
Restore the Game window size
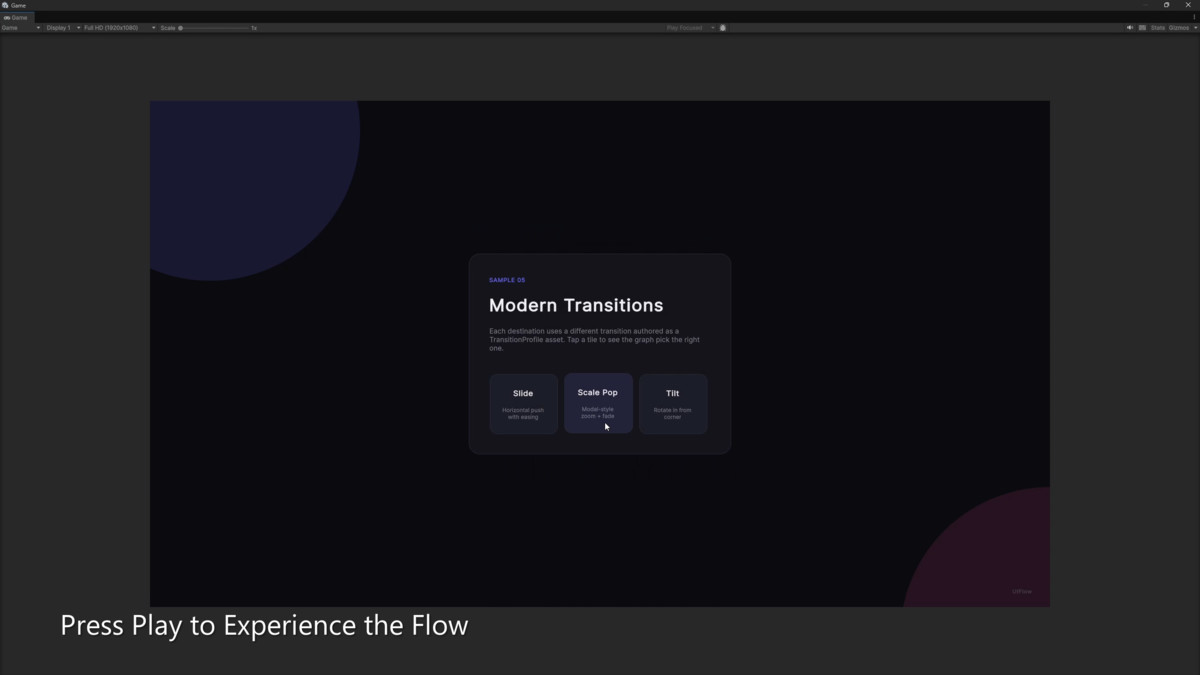pos(1166,5)
